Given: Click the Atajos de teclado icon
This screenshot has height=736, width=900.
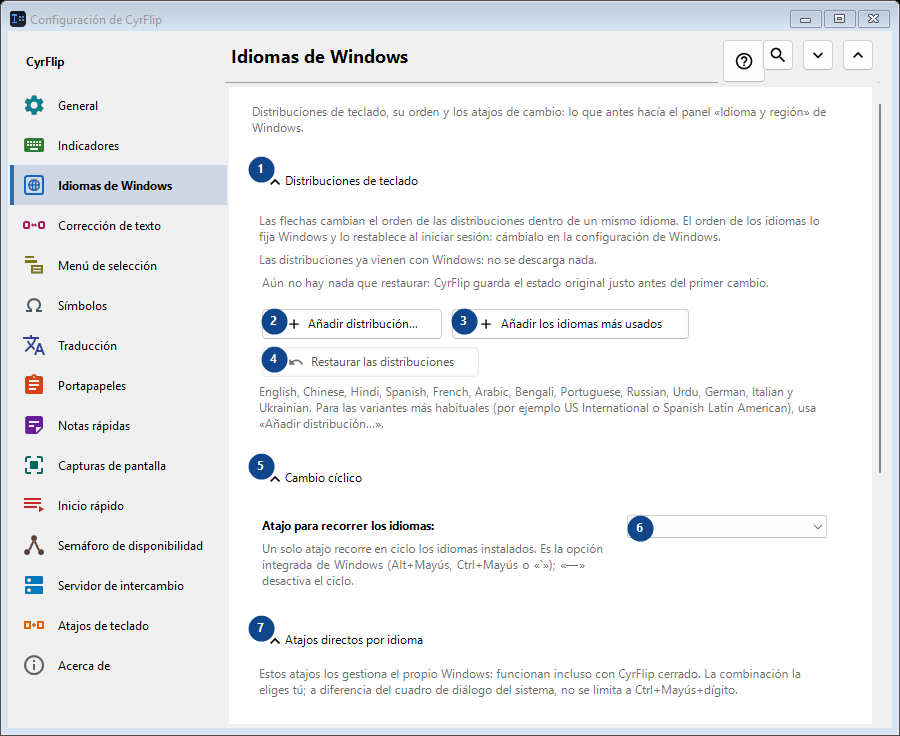Looking at the screenshot, I should (x=34, y=625).
